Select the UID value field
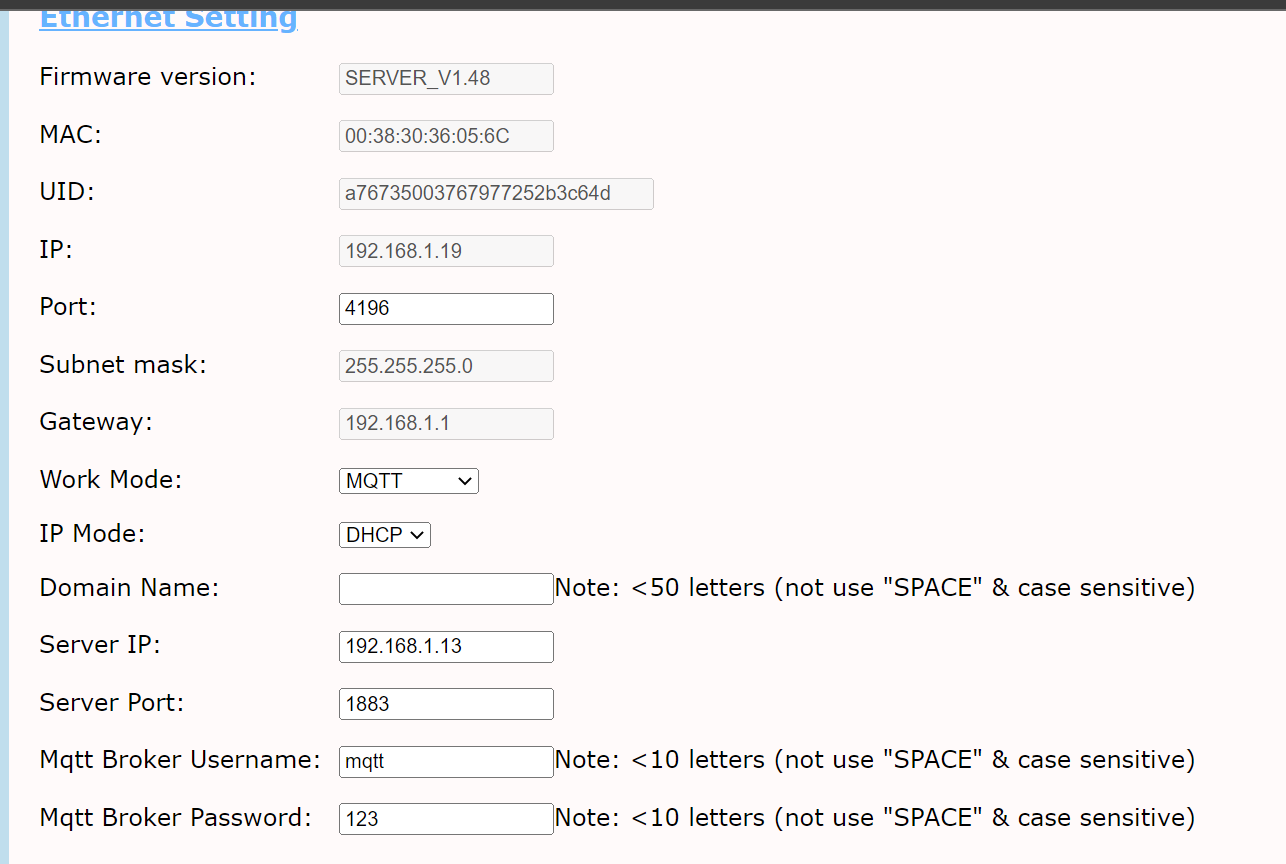The image size is (1286, 864). [496, 194]
